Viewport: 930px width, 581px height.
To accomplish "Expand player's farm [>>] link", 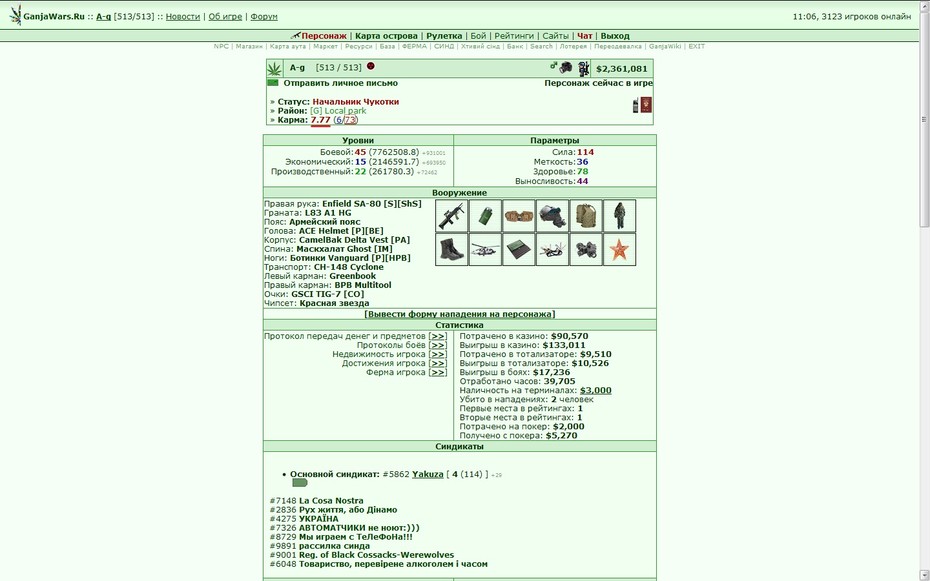I will (438, 372).
